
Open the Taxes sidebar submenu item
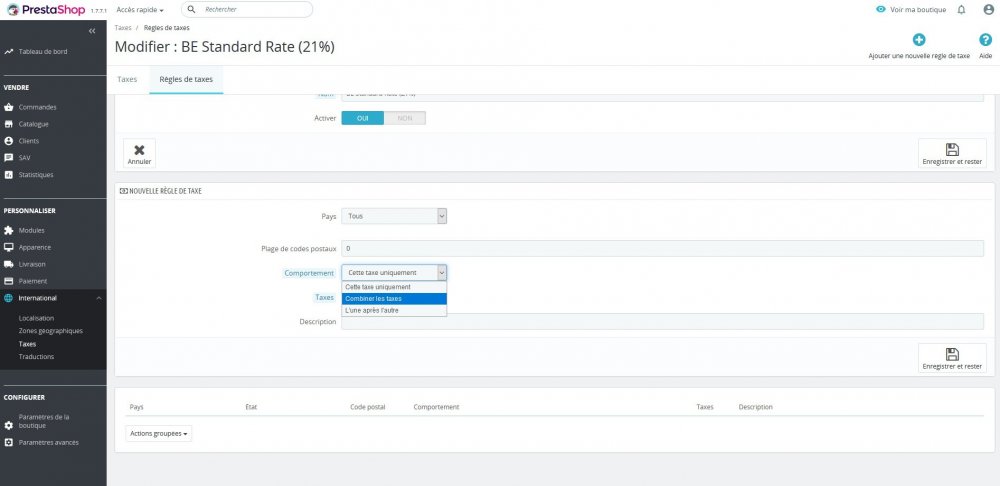pos(27,344)
